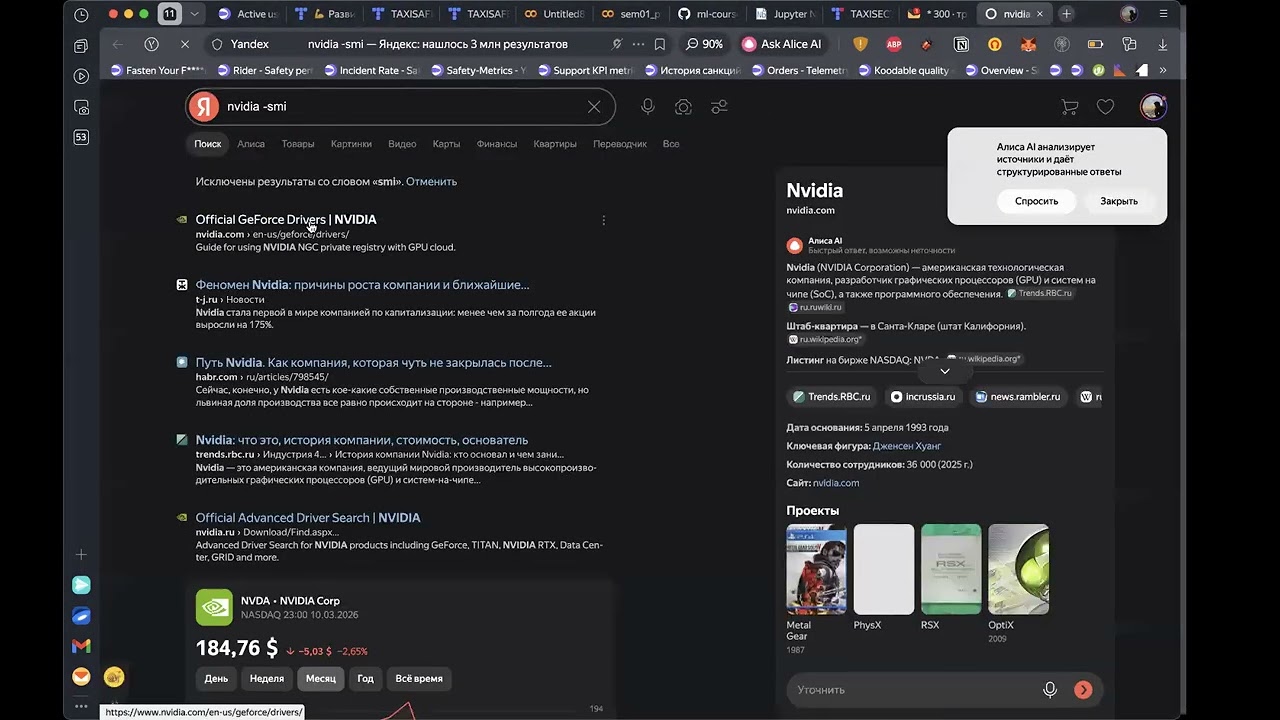
Task: Open new browser tab with plus
Action: point(1066,14)
